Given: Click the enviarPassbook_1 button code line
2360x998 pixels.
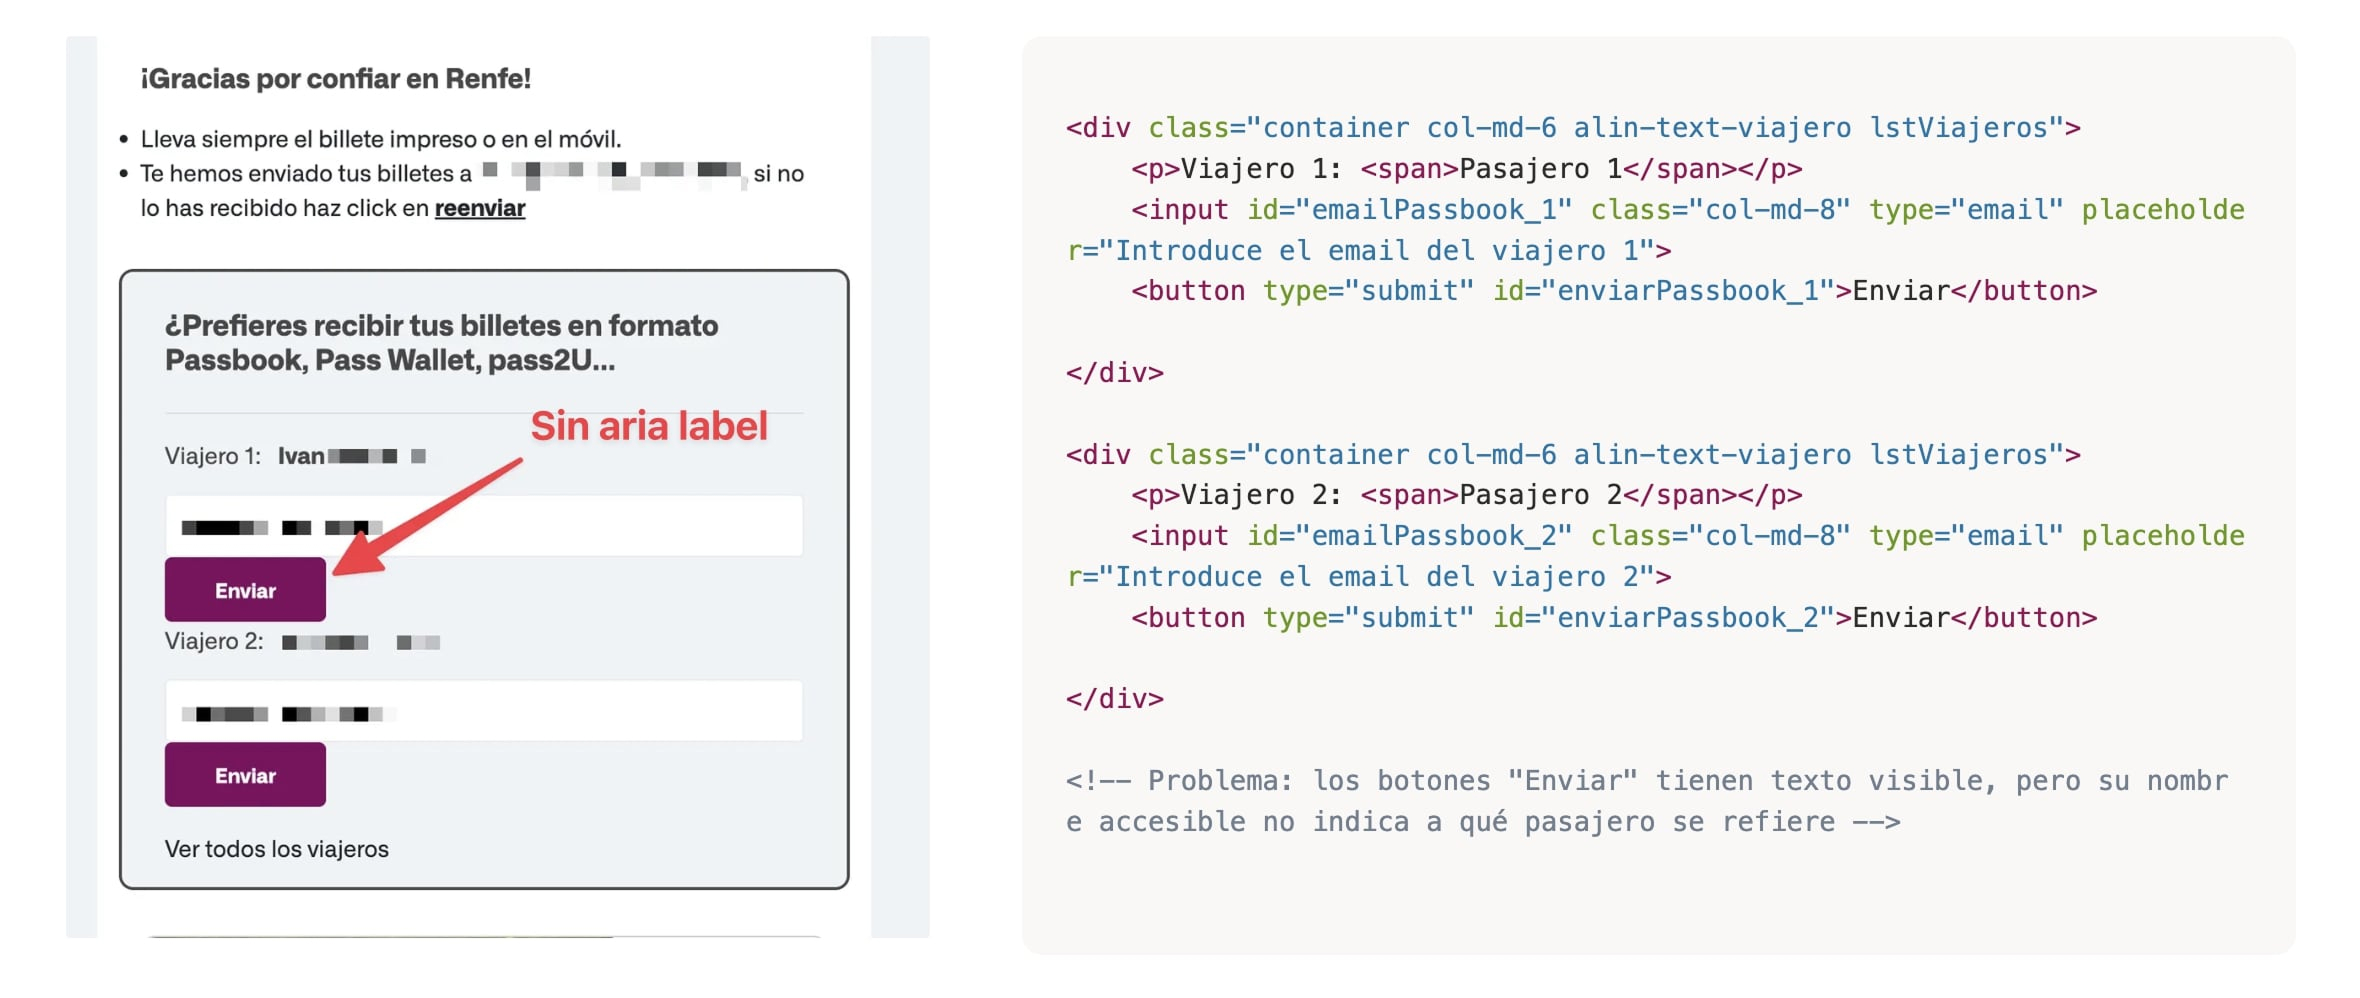Looking at the screenshot, I should (1613, 291).
